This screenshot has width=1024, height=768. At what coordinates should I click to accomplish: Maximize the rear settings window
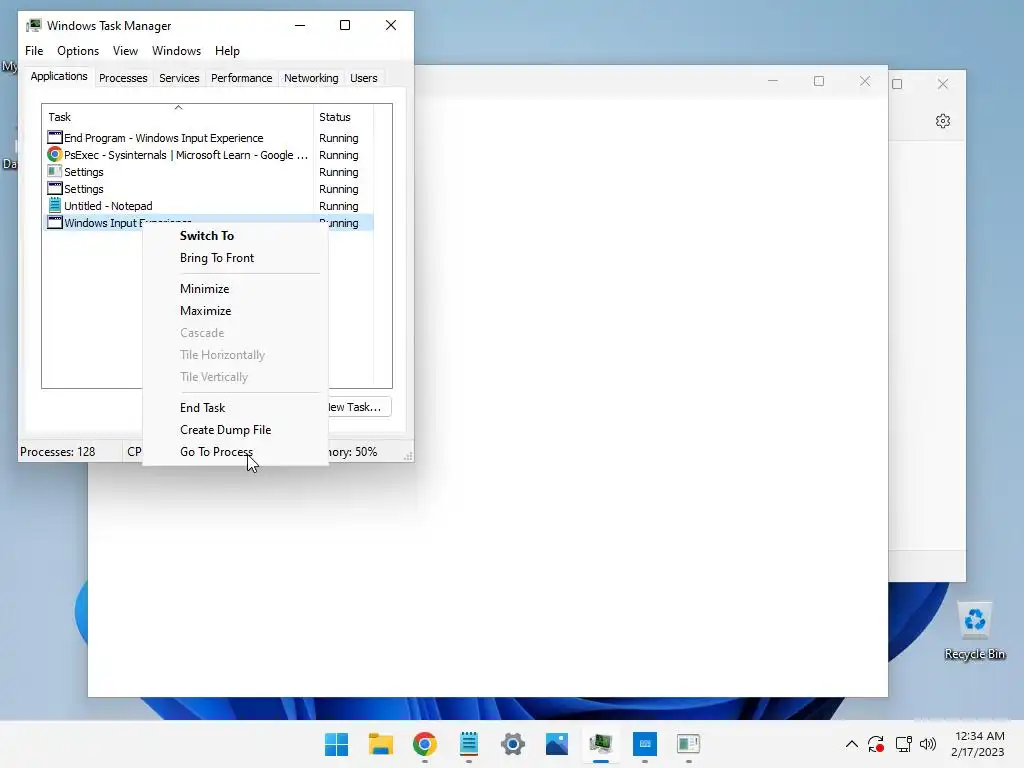[x=897, y=84]
